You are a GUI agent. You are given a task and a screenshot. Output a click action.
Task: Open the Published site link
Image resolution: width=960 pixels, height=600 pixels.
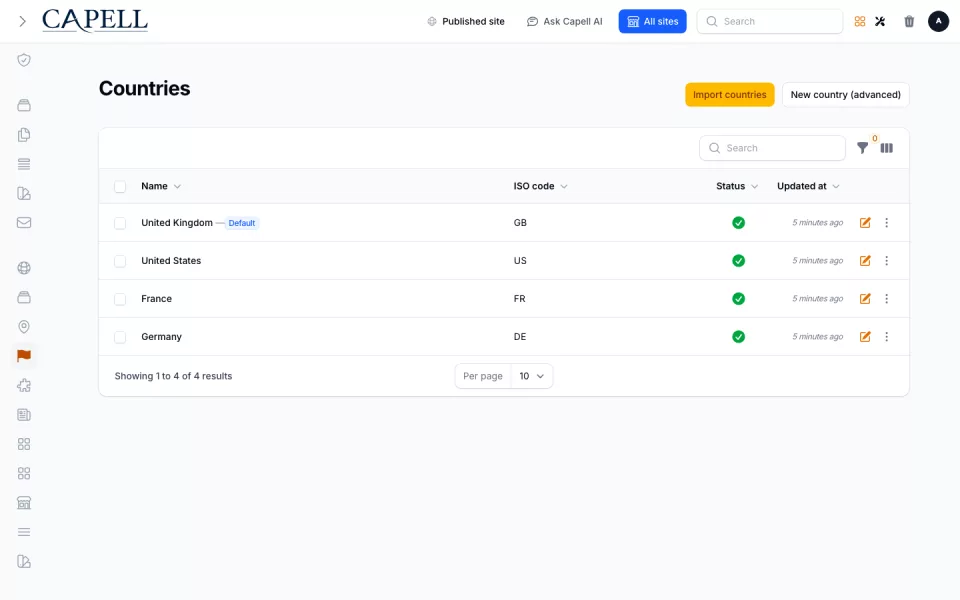(466, 21)
